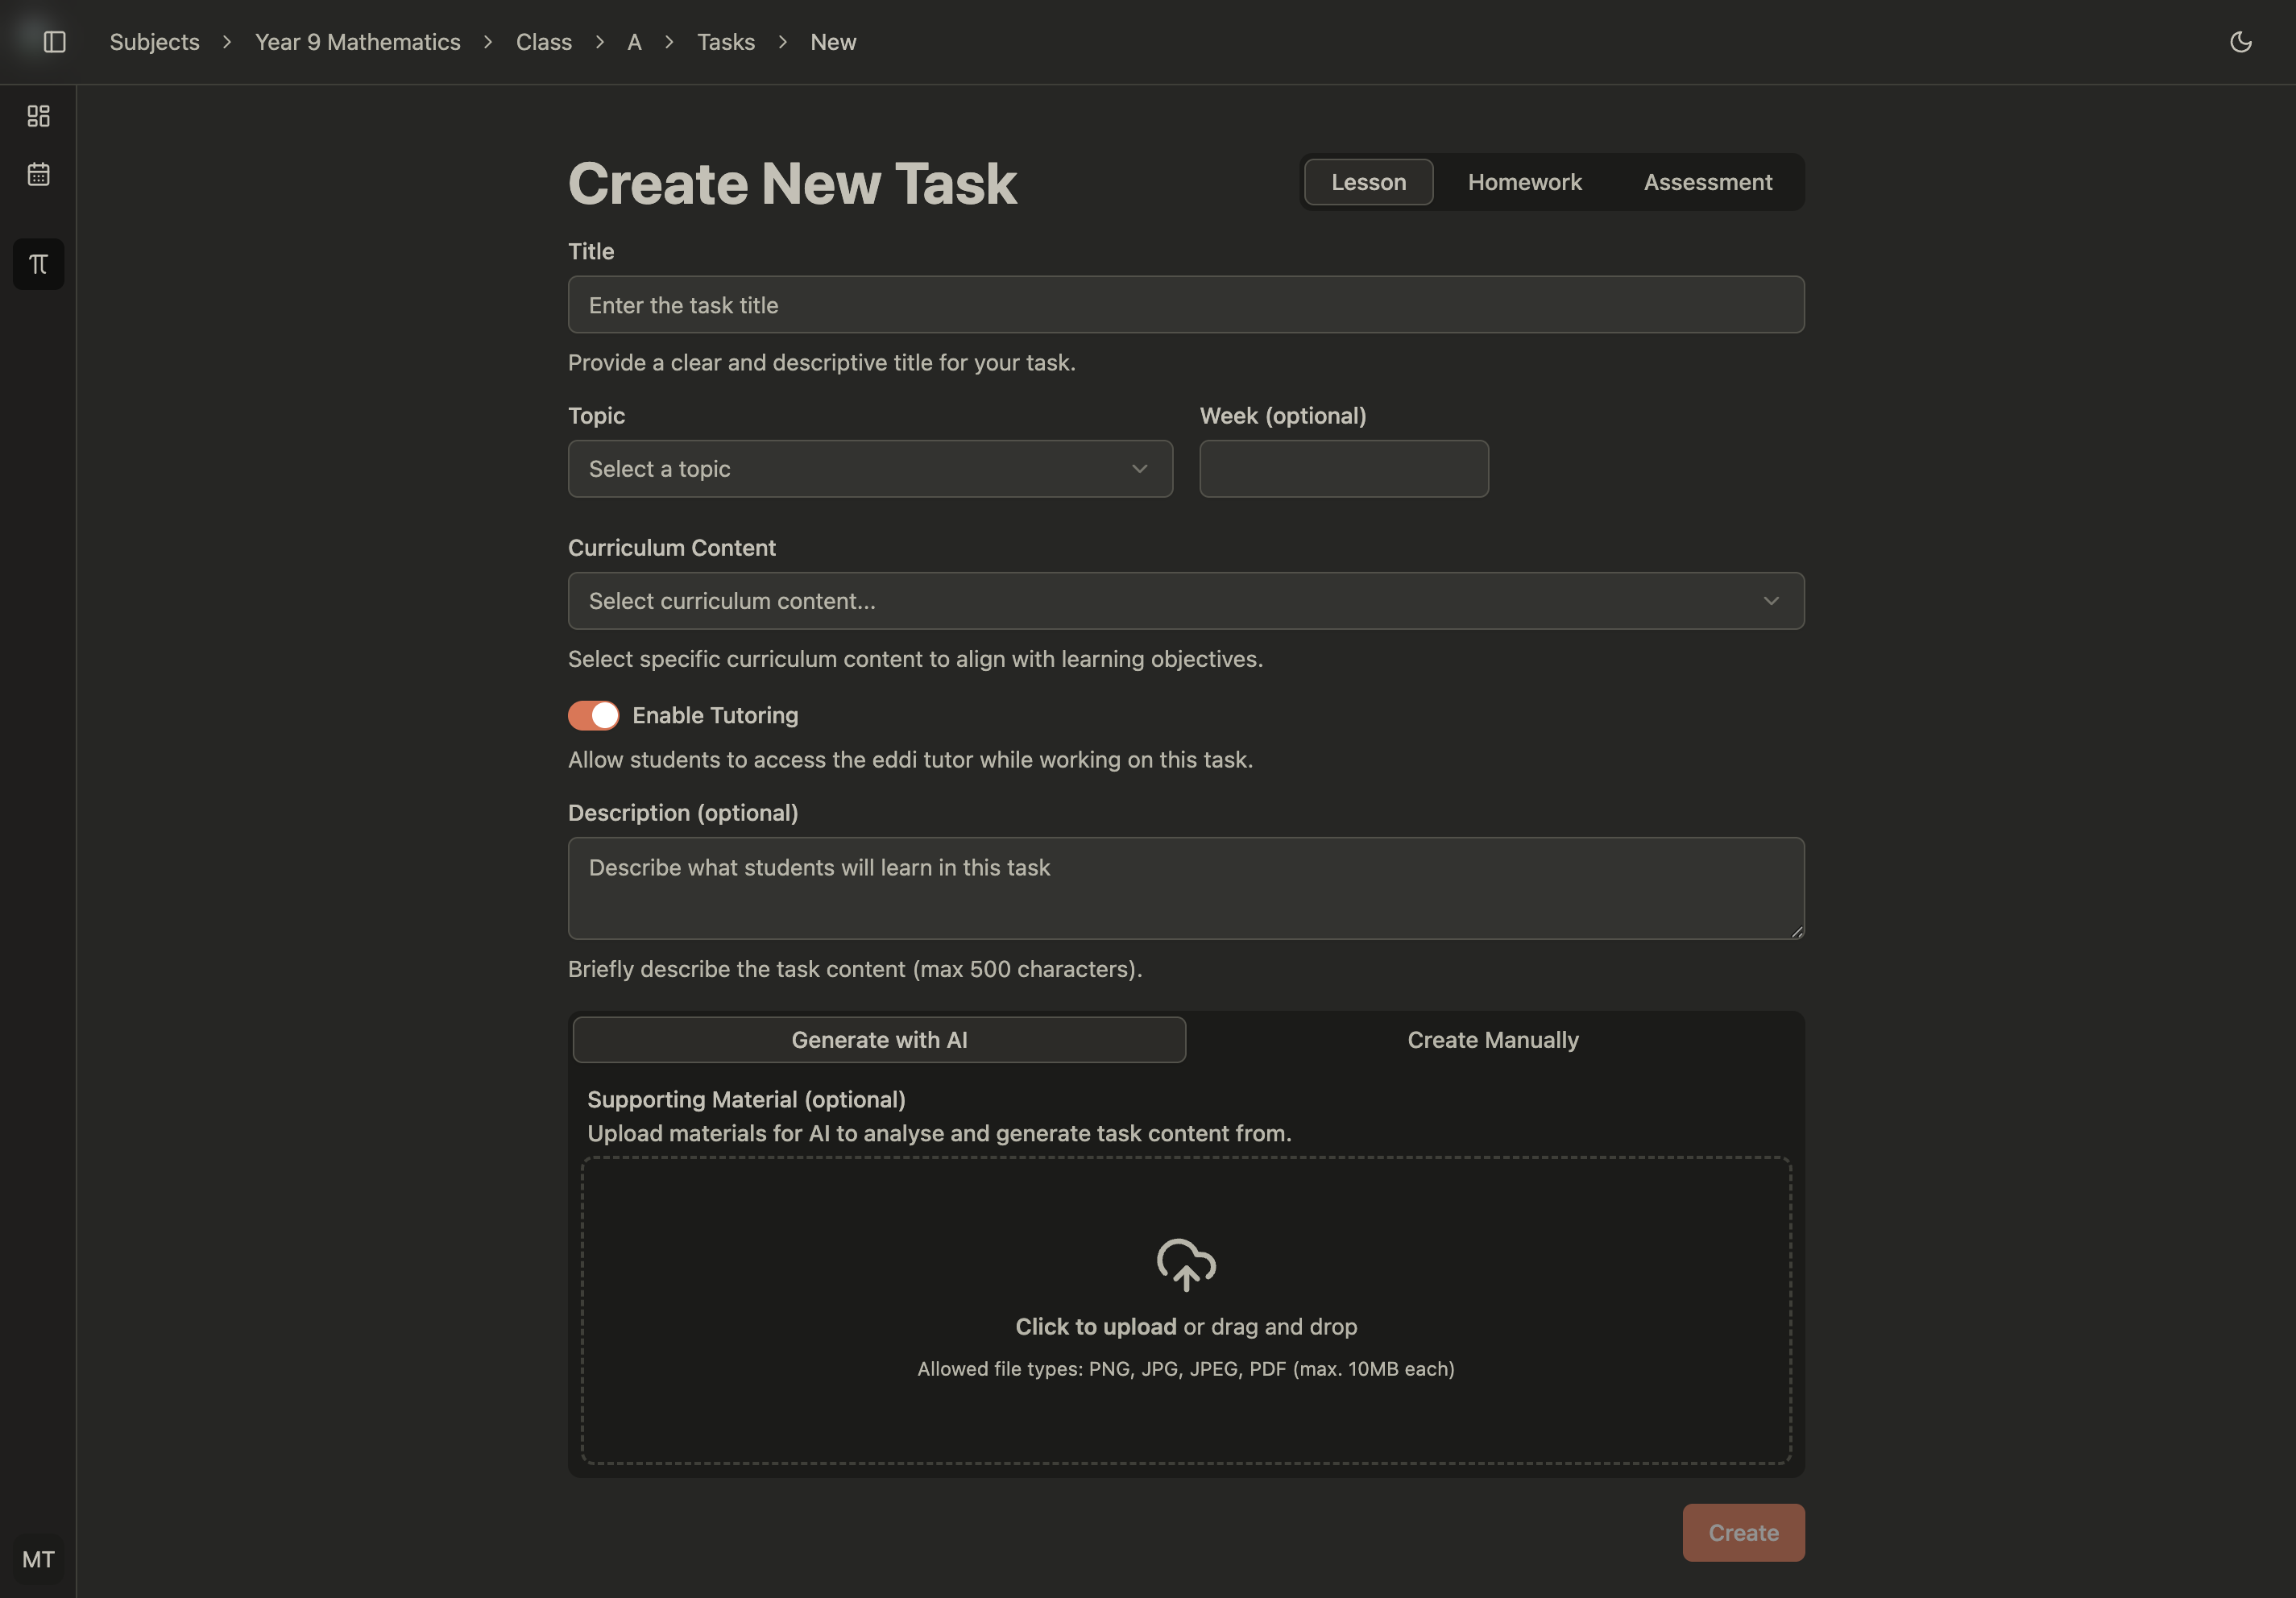
Task: Choose the Create Manually option
Action: [x=1492, y=1040]
